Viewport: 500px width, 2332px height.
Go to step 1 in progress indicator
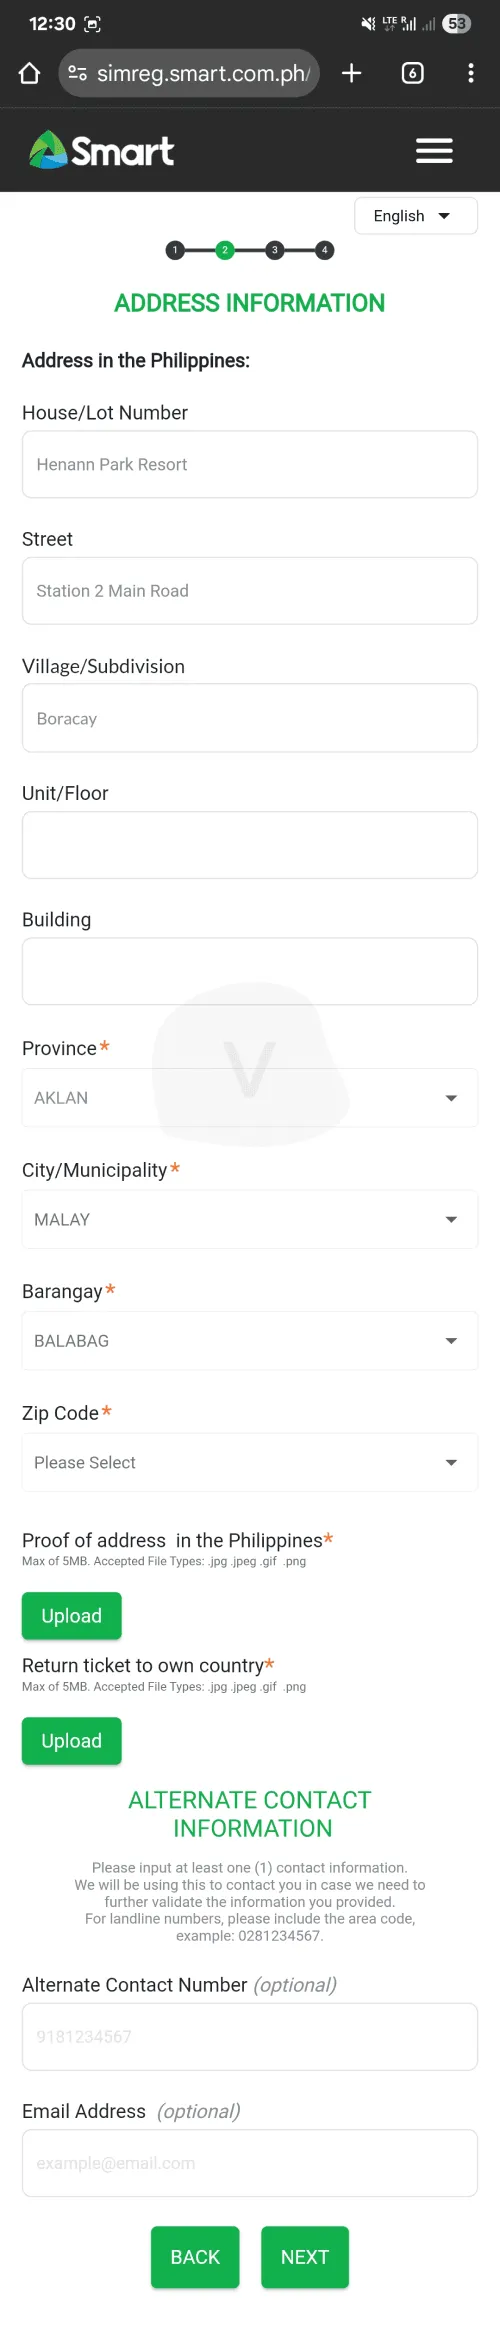pyautogui.click(x=175, y=250)
